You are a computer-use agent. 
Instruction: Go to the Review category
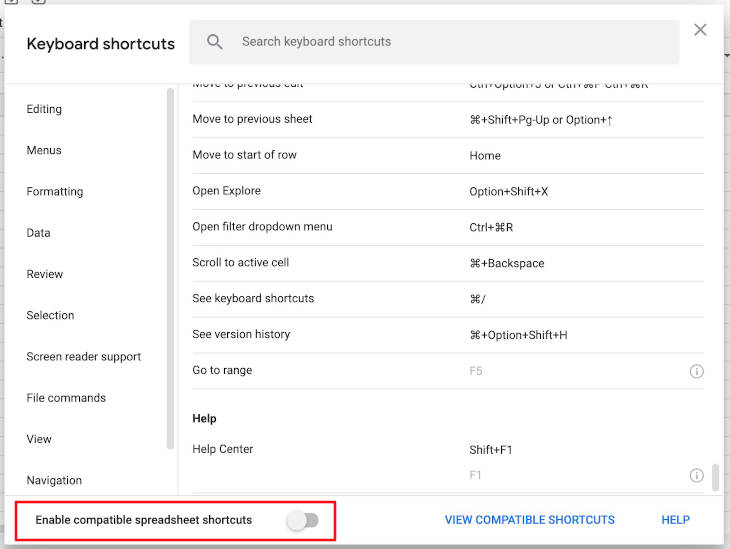(45, 274)
